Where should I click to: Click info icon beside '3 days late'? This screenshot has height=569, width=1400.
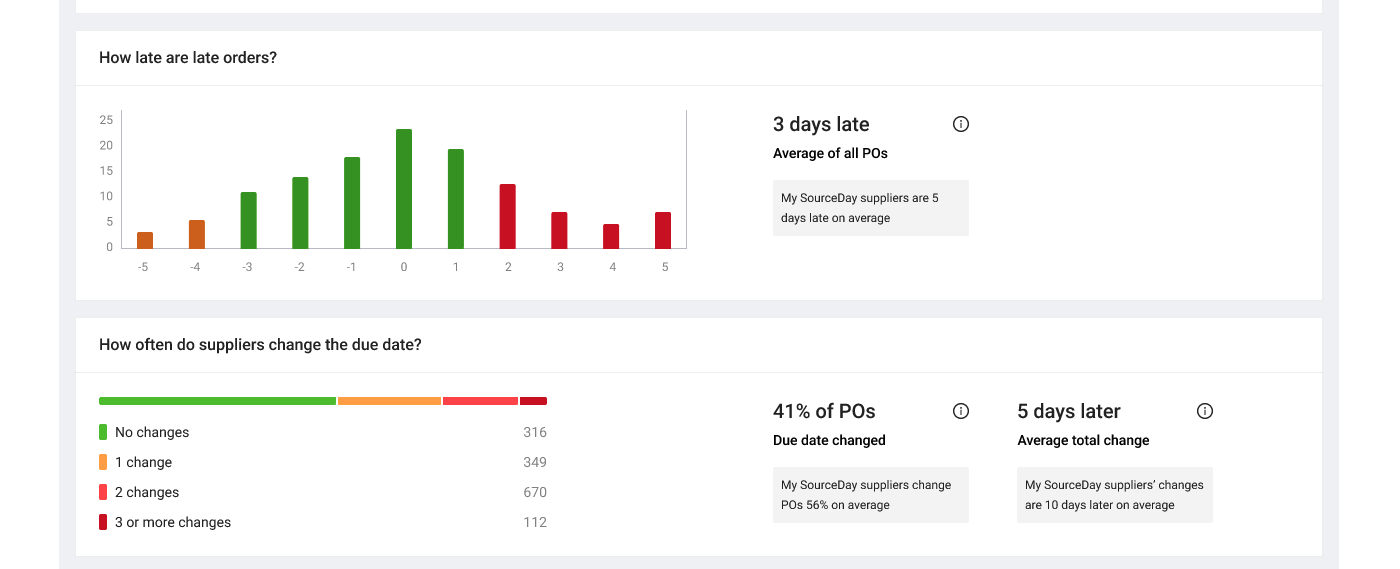(961, 124)
